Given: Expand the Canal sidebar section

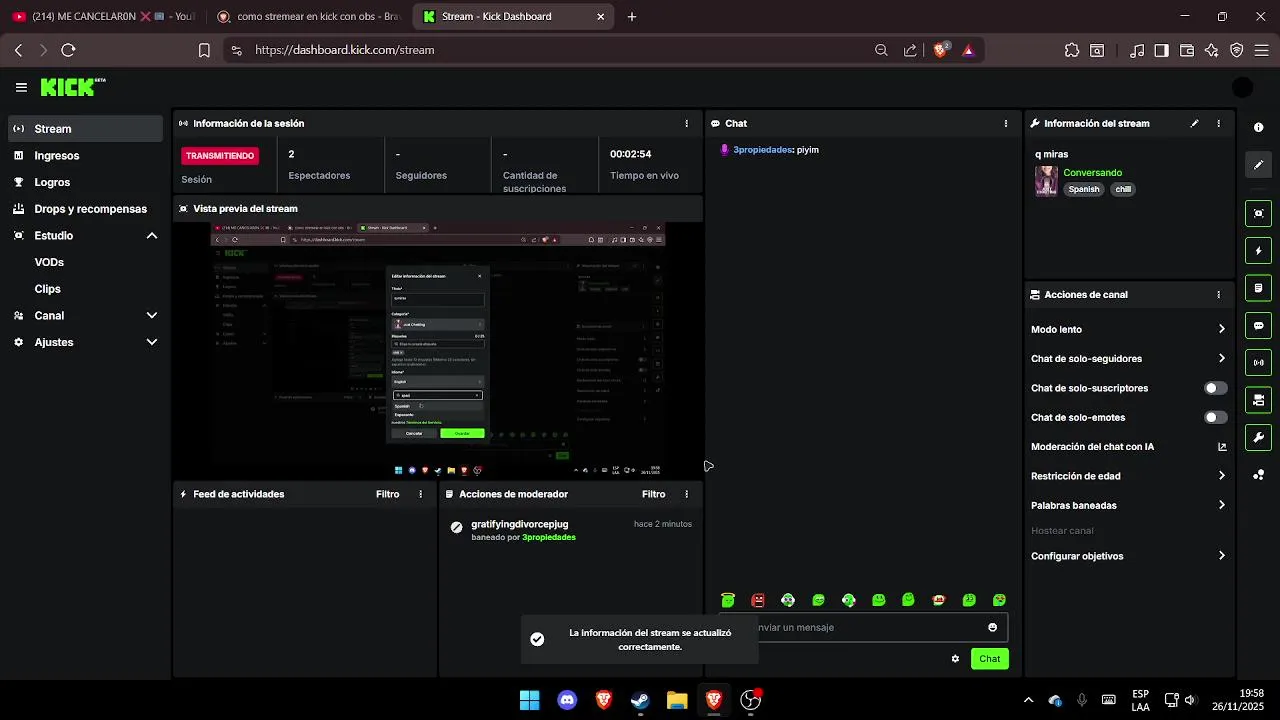Looking at the screenshot, I should [x=152, y=315].
